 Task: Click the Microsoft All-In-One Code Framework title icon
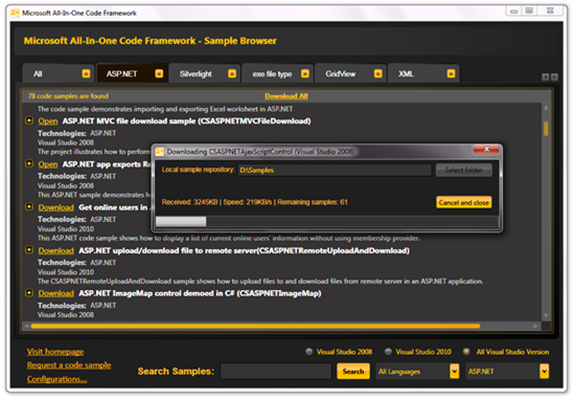click(x=15, y=13)
